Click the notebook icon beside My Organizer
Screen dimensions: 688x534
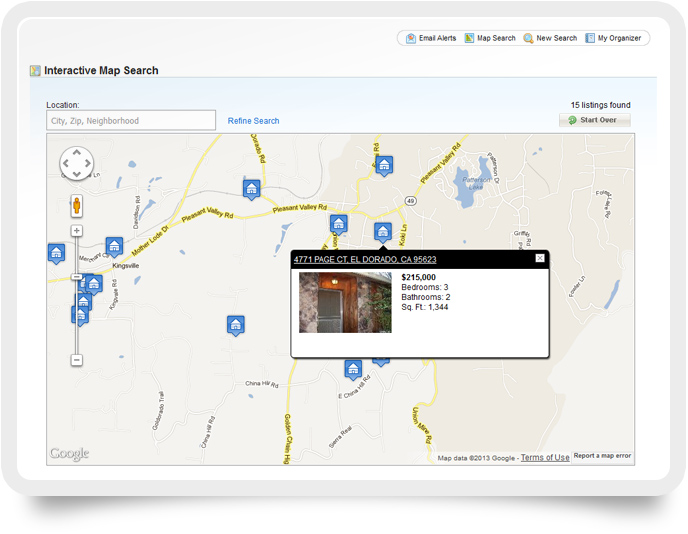pyautogui.click(x=590, y=38)
